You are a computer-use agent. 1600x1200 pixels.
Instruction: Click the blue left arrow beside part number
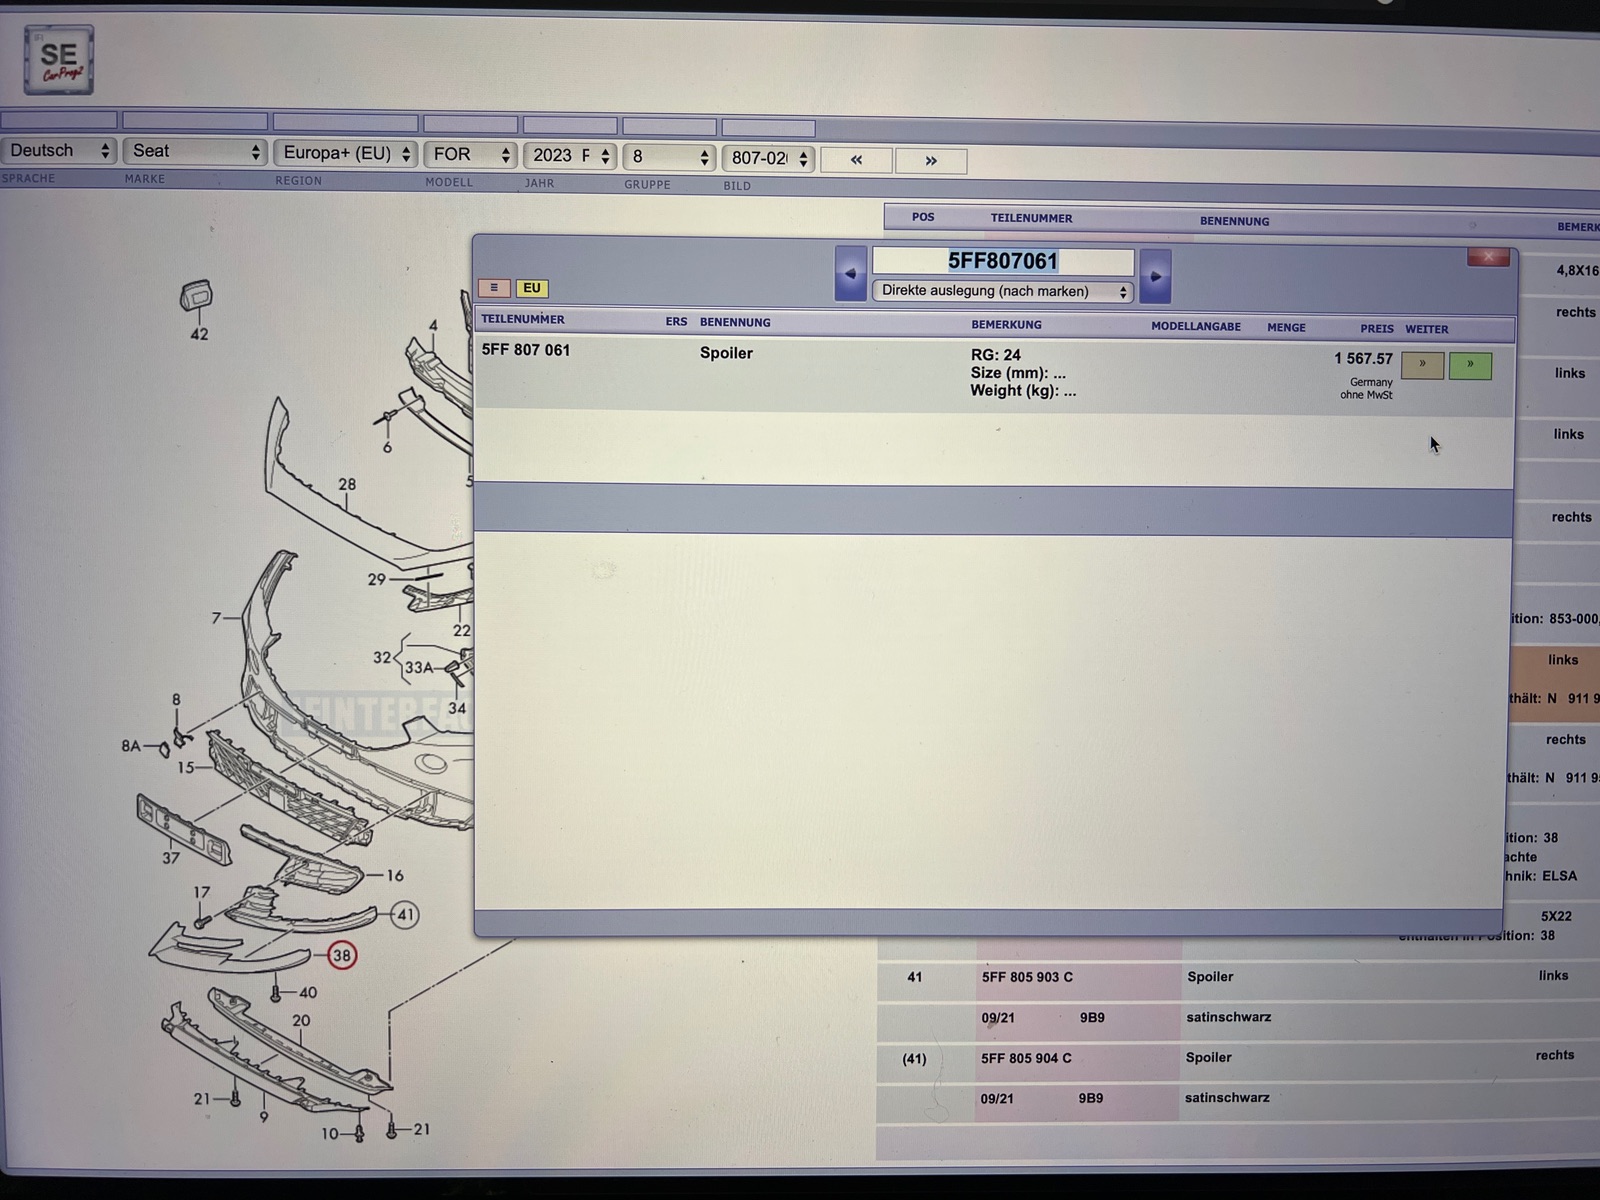(850, 274)
